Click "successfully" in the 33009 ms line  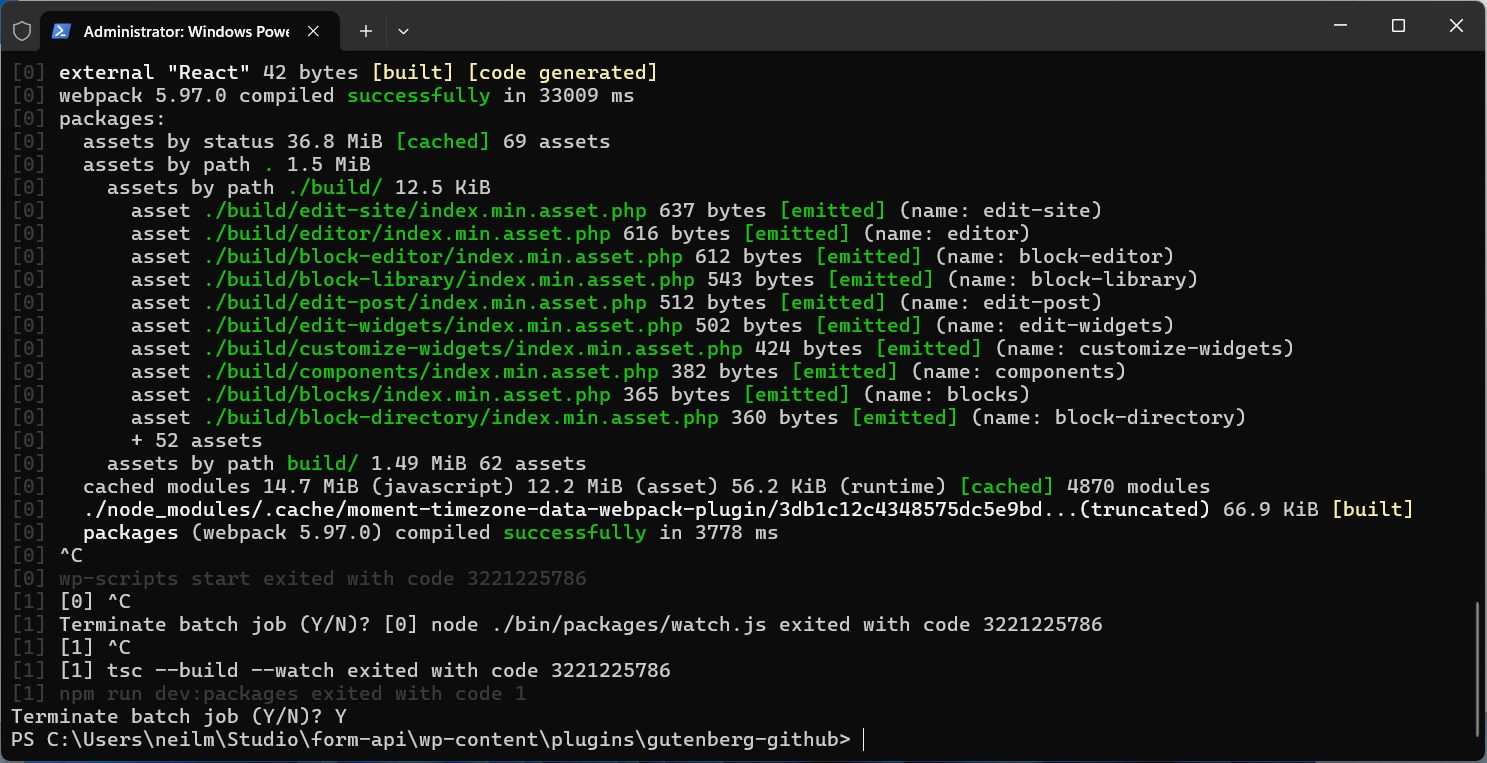[x=418, y=96]
